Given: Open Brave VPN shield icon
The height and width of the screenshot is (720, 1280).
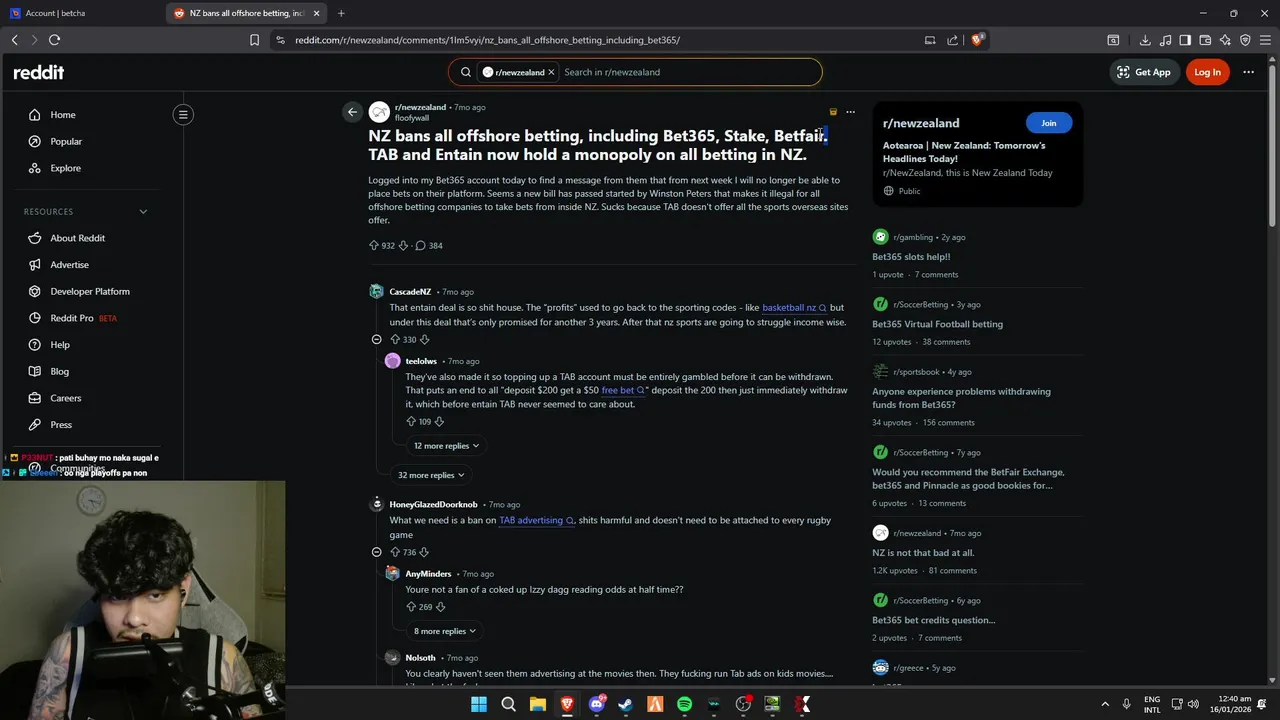Looking at the screenshot, I should click(x=1245, y=40).
